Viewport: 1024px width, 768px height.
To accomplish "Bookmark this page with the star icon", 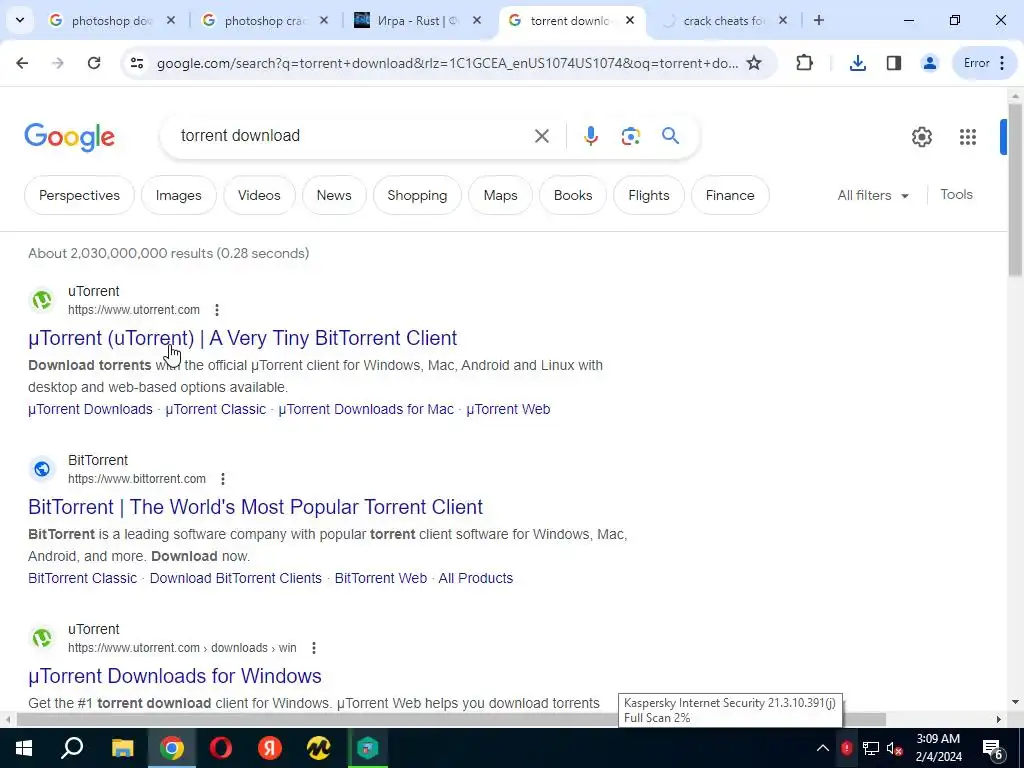I will tap(754, 63).
